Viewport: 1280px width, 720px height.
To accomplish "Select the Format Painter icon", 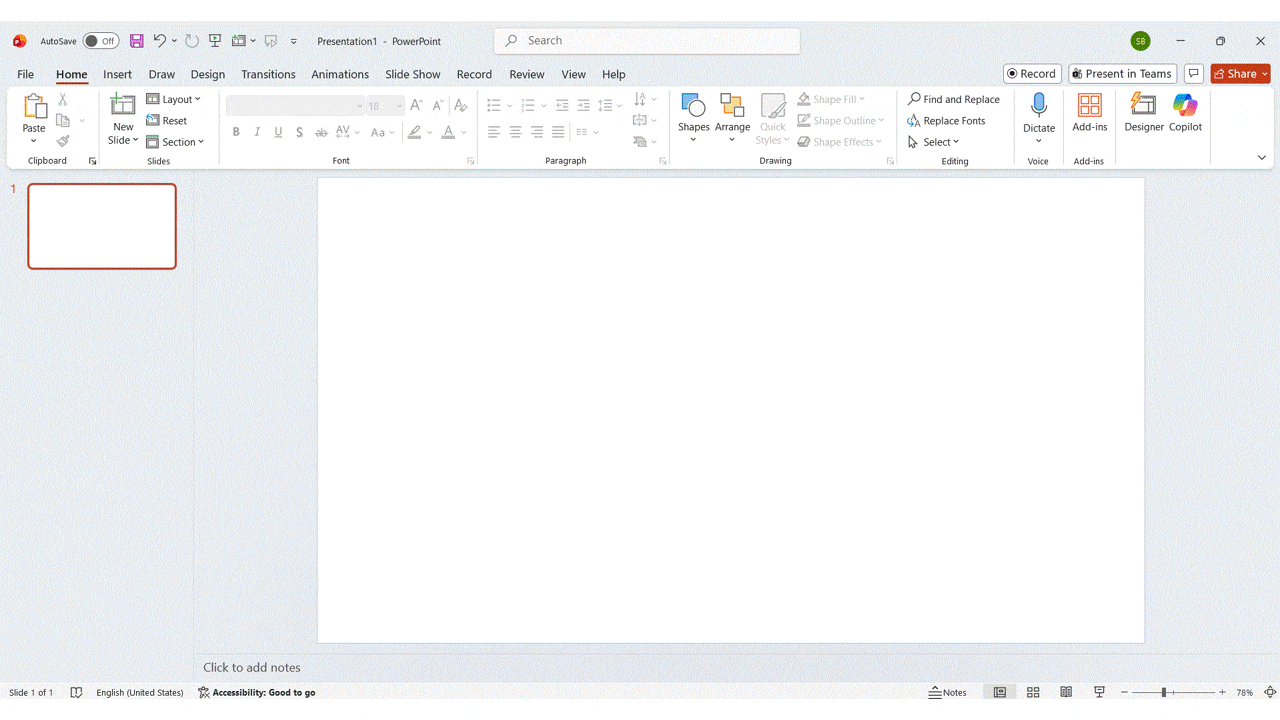I will pos(60,139).
